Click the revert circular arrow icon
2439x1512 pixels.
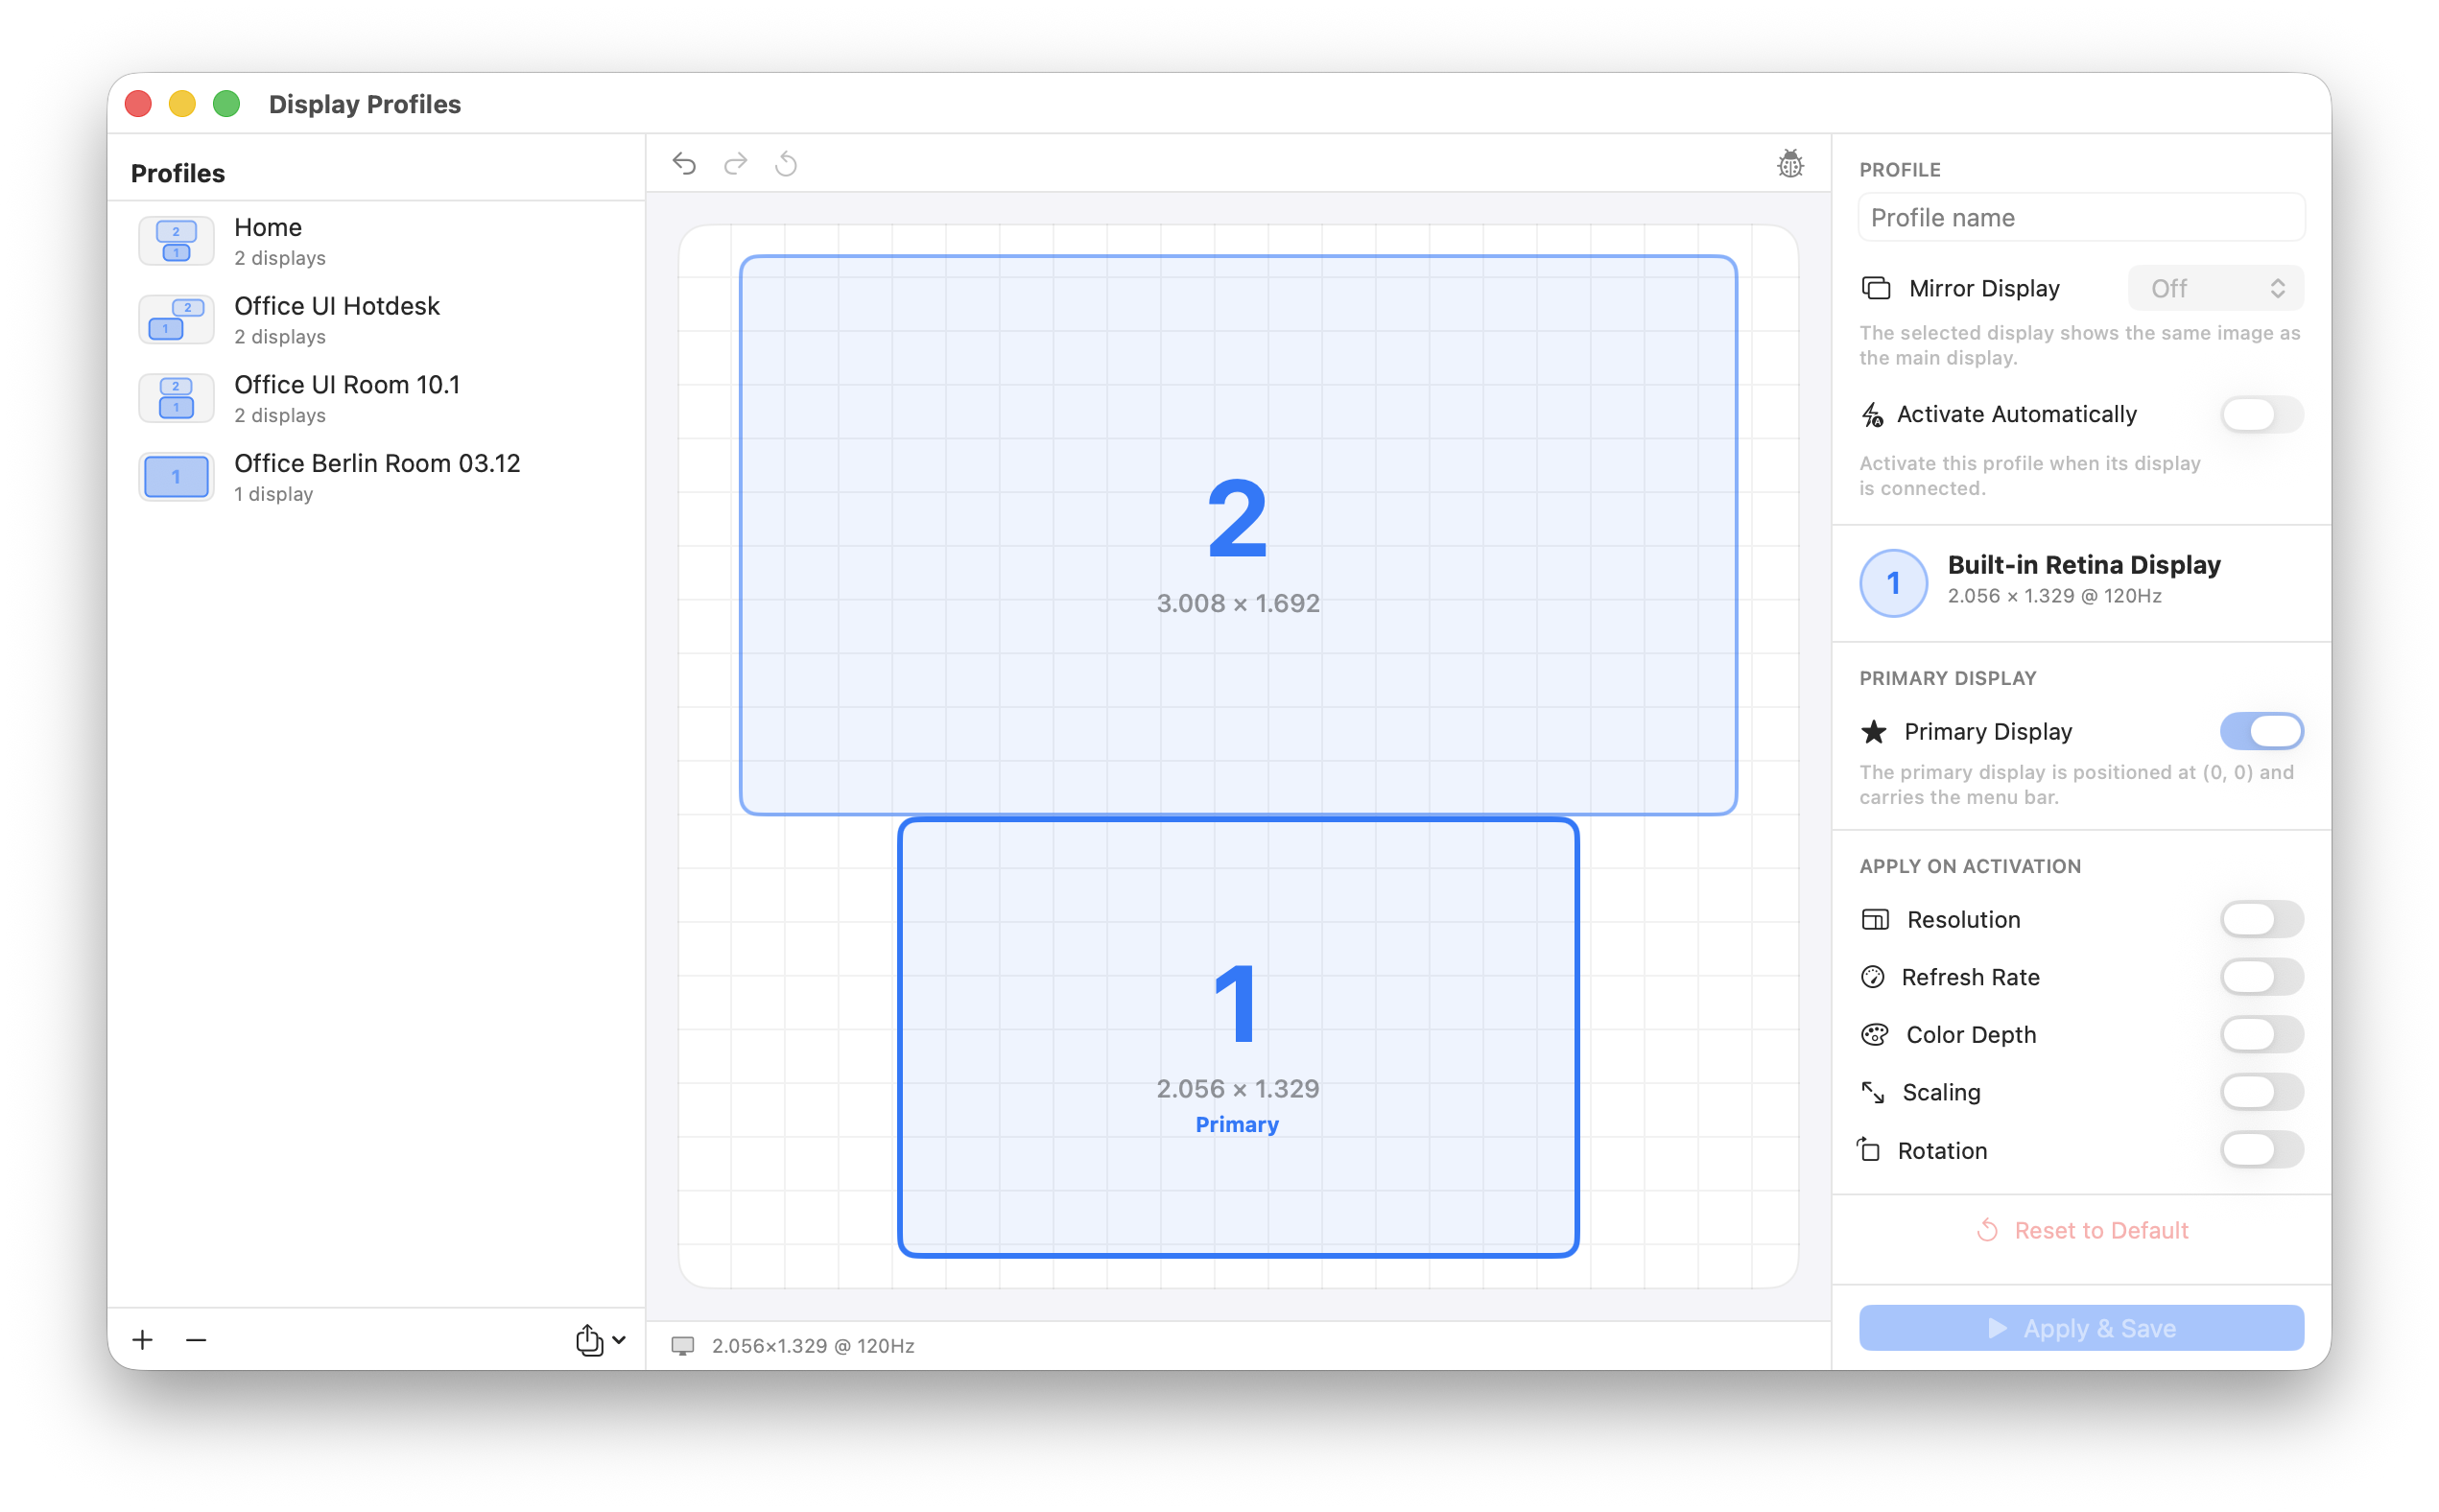coord(786,163)
